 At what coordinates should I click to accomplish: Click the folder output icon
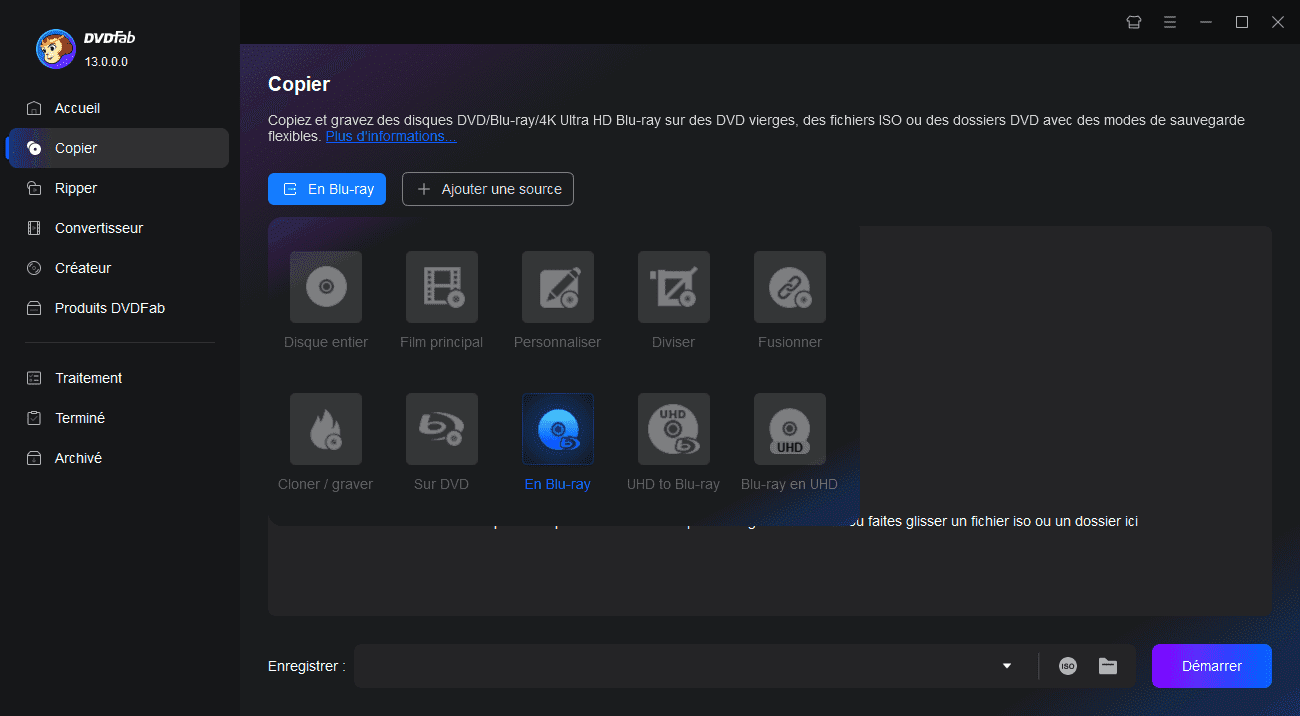click(x=1108, y=666)
